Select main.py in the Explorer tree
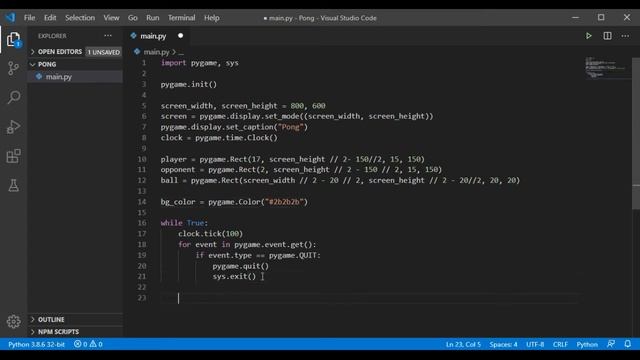640x360 pixels. click(75, 76)
